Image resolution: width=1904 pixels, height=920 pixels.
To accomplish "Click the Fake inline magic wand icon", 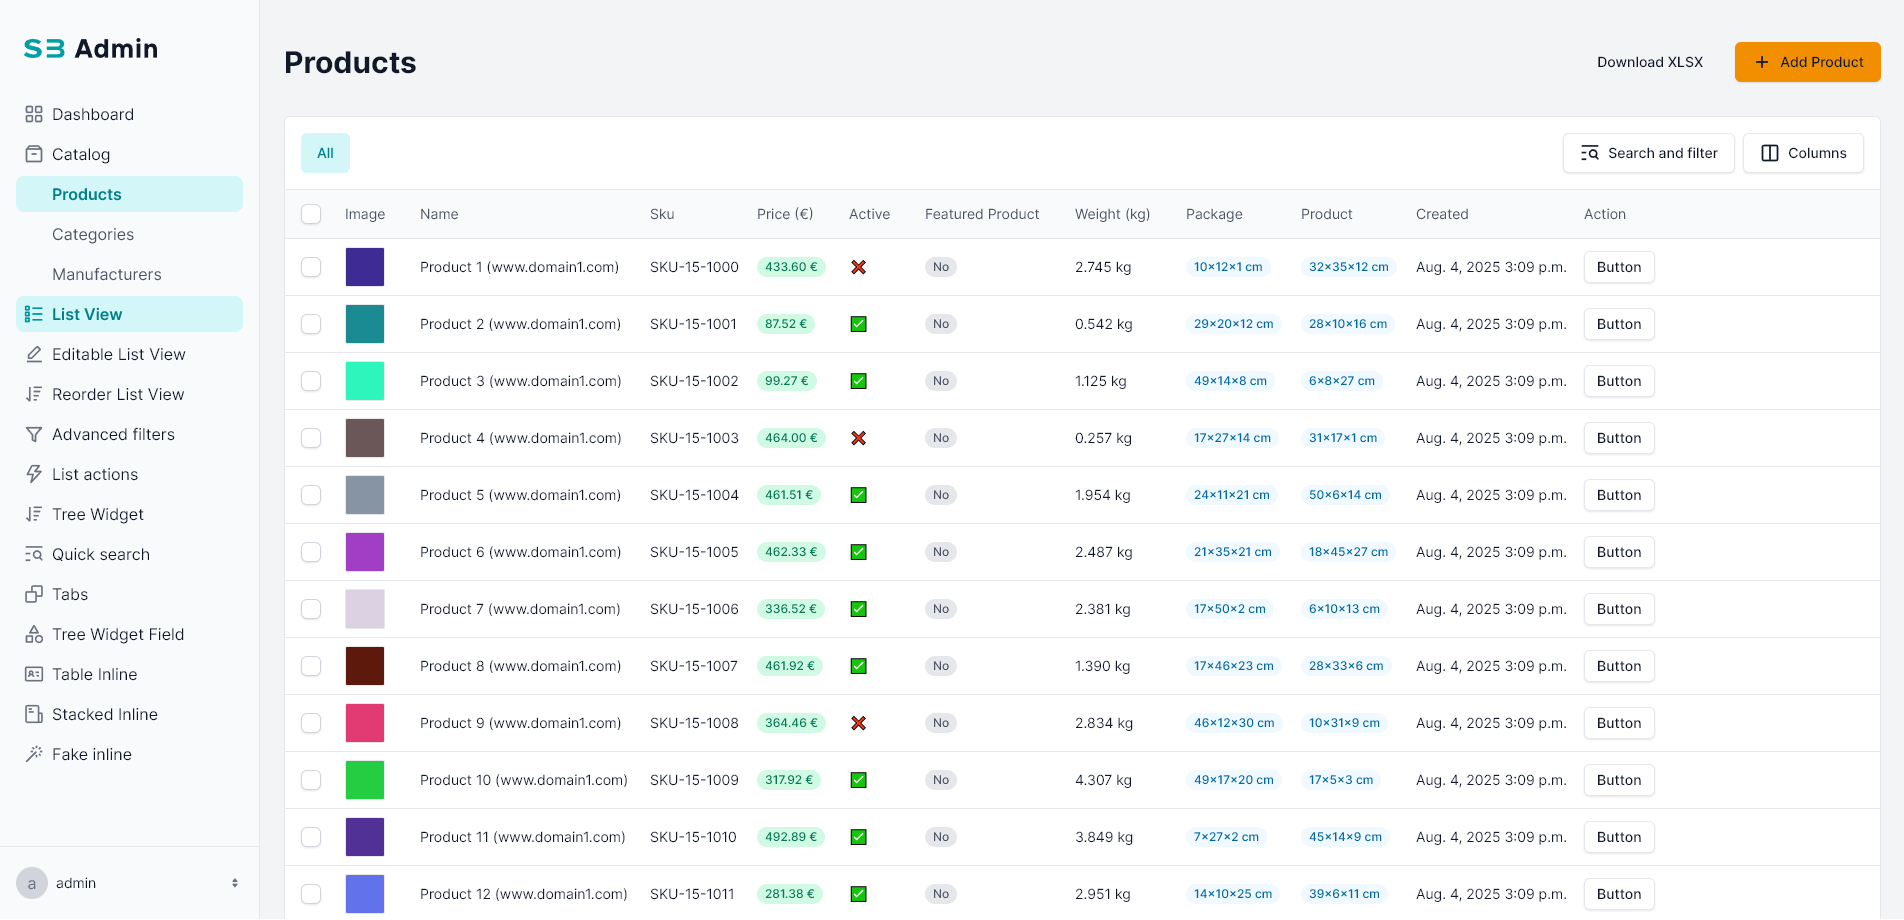I will [34, 754].
